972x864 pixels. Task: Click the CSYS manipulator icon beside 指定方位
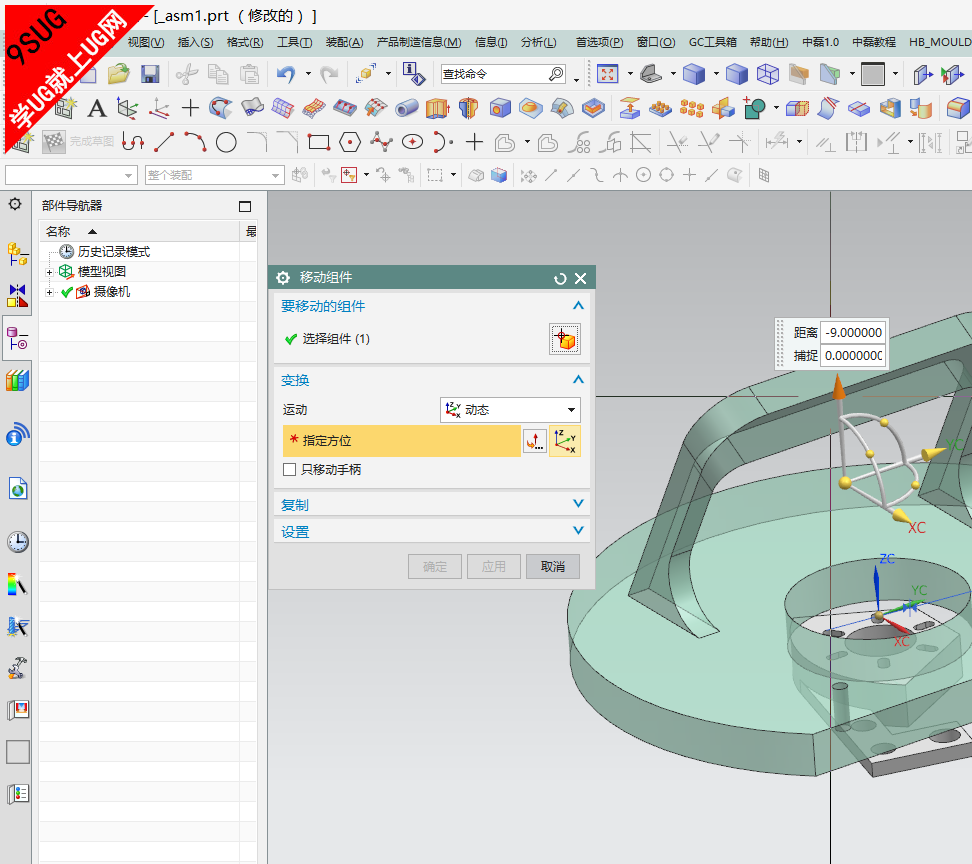click(565, 441)
